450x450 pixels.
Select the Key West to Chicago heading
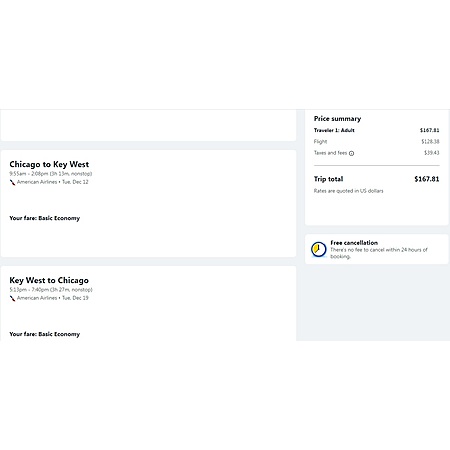click(x=49, y=280)
